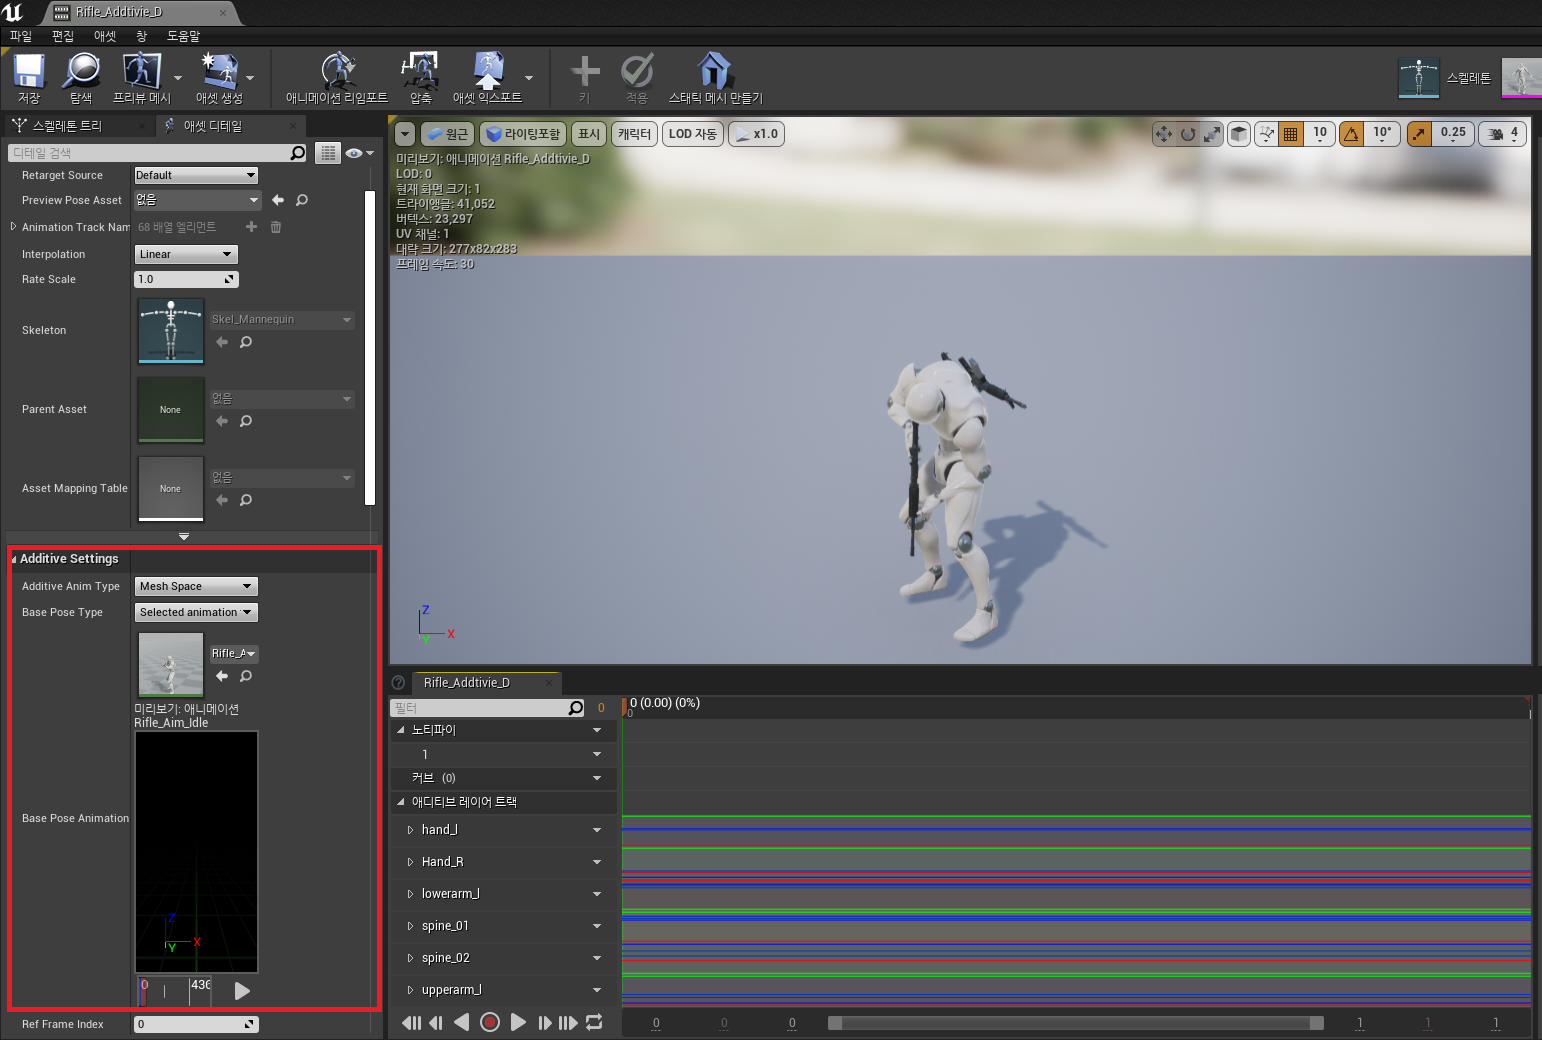Viewport: 1542px width, 1040px height.
Task: Open the Base Pose Type Selected animation dropdown
Action: click(196, 612)
